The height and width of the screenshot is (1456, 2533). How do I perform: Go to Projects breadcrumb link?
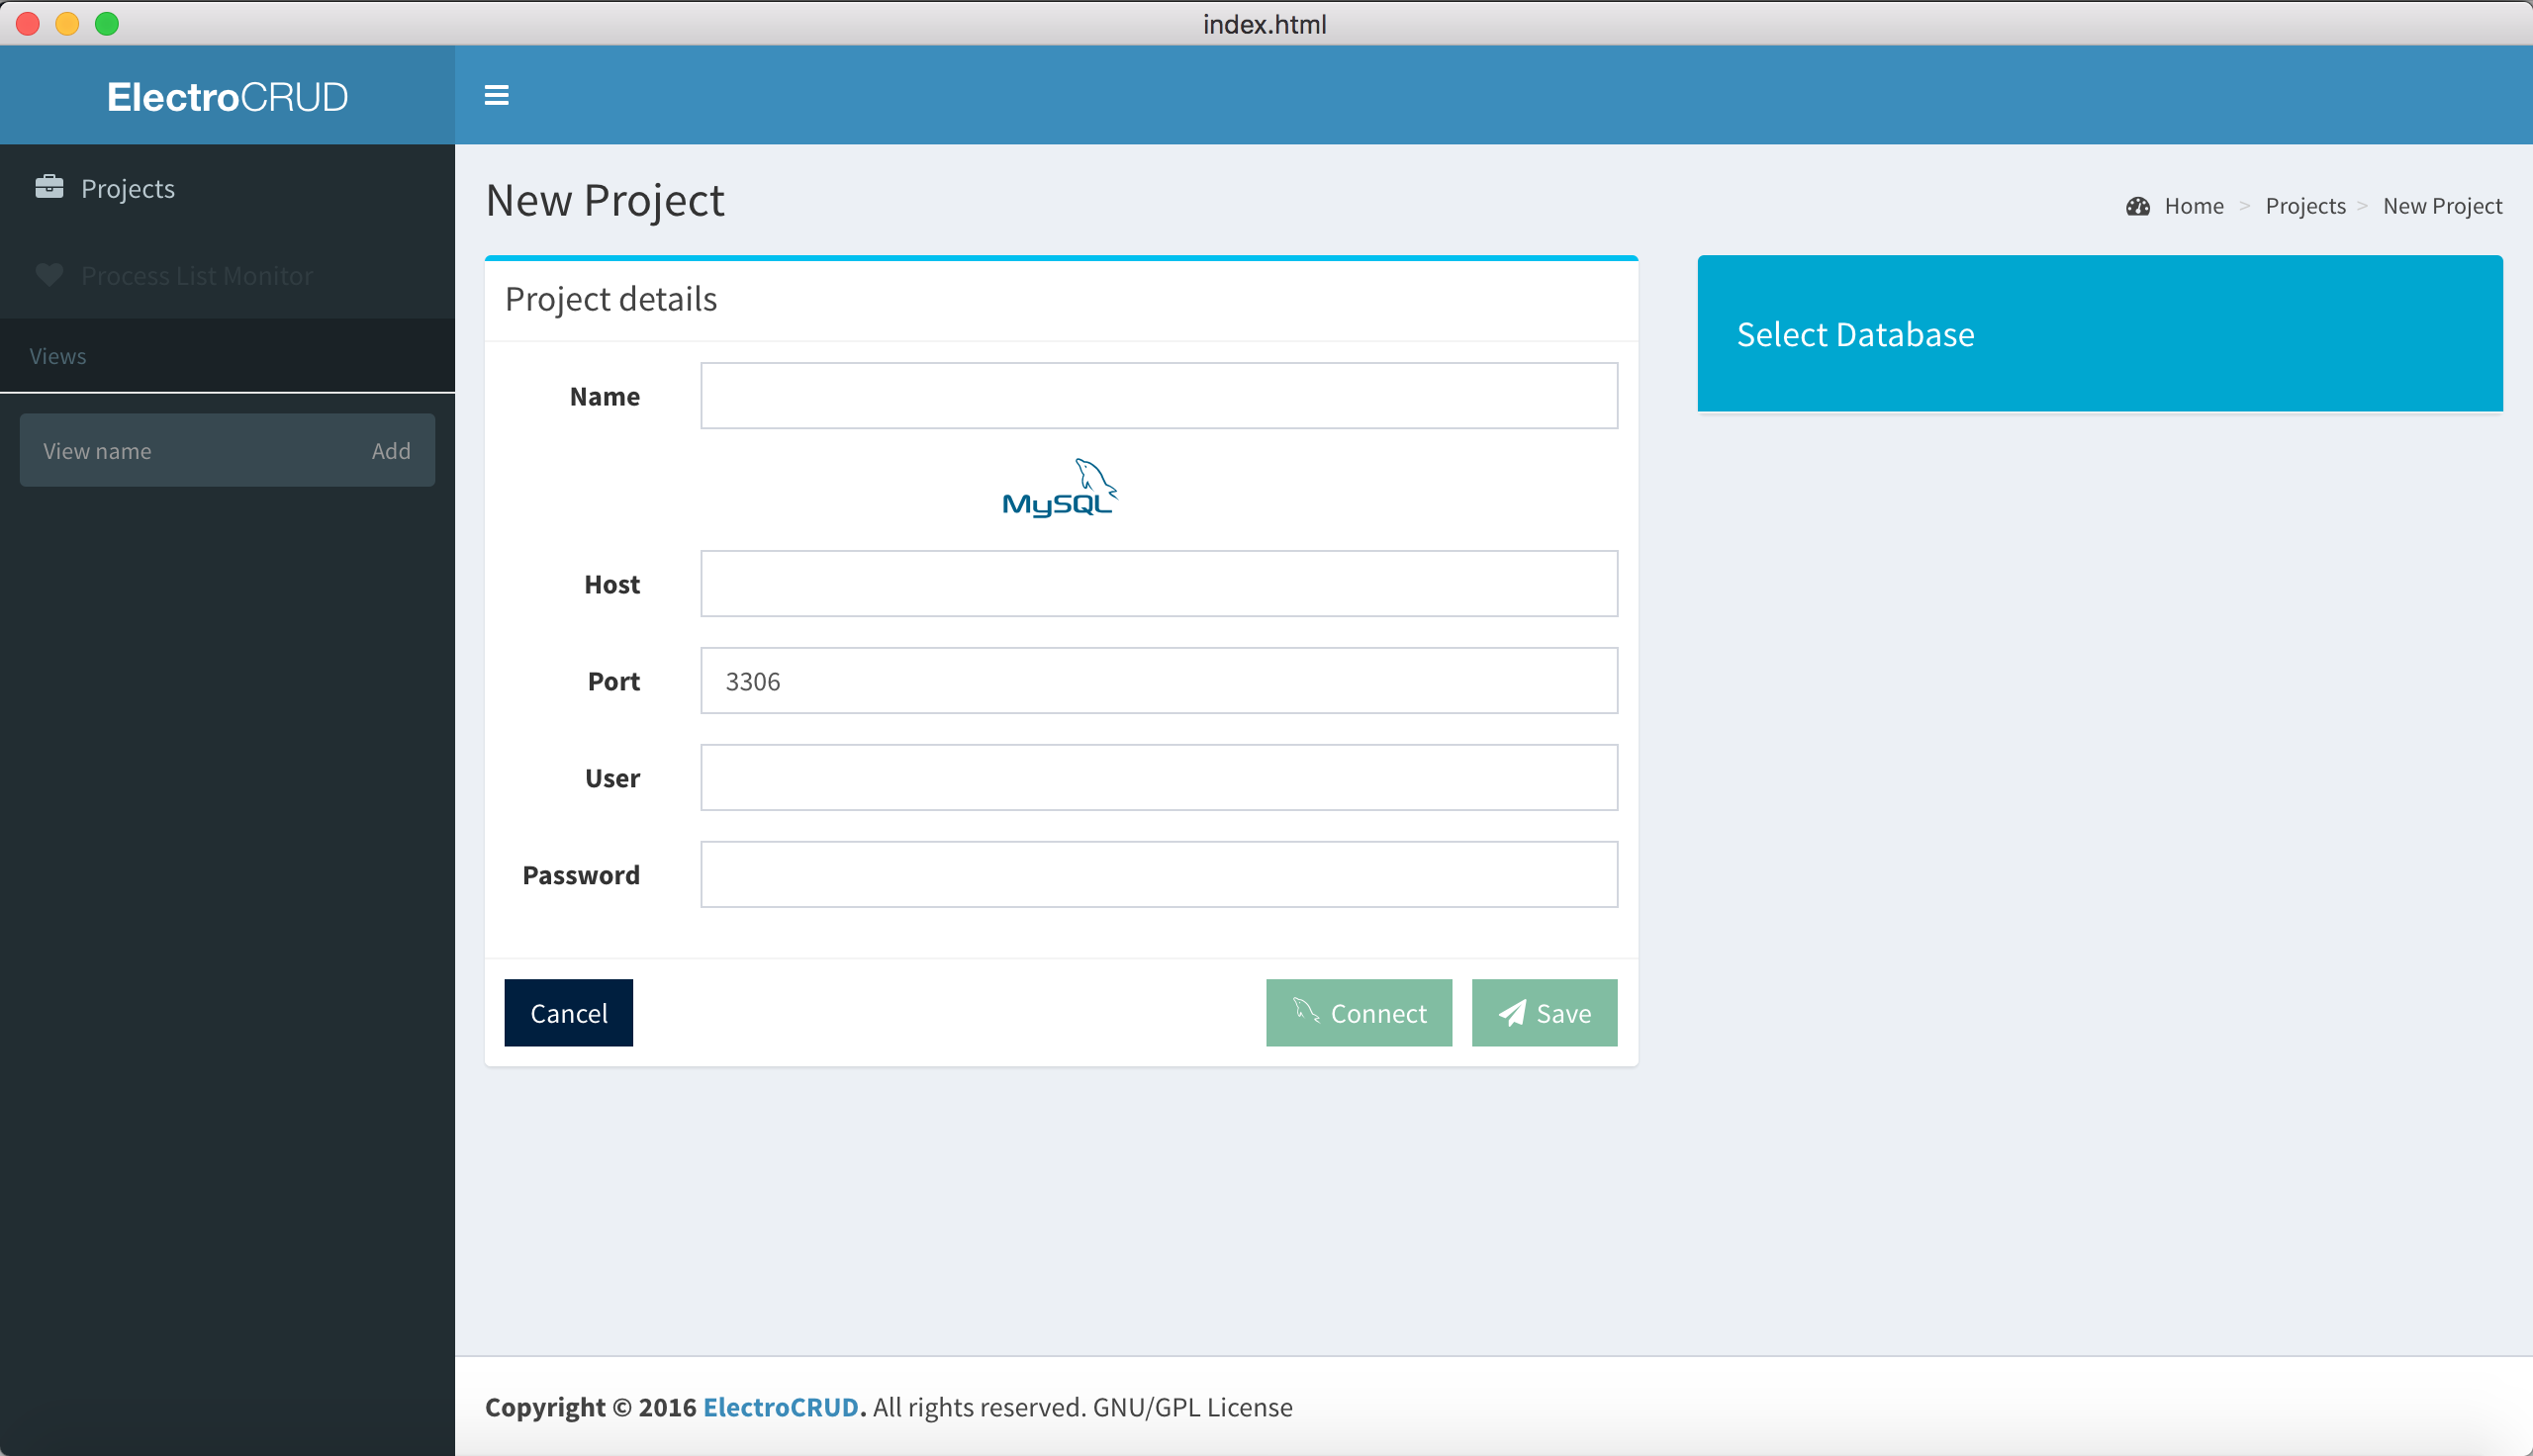(2304, 206)
